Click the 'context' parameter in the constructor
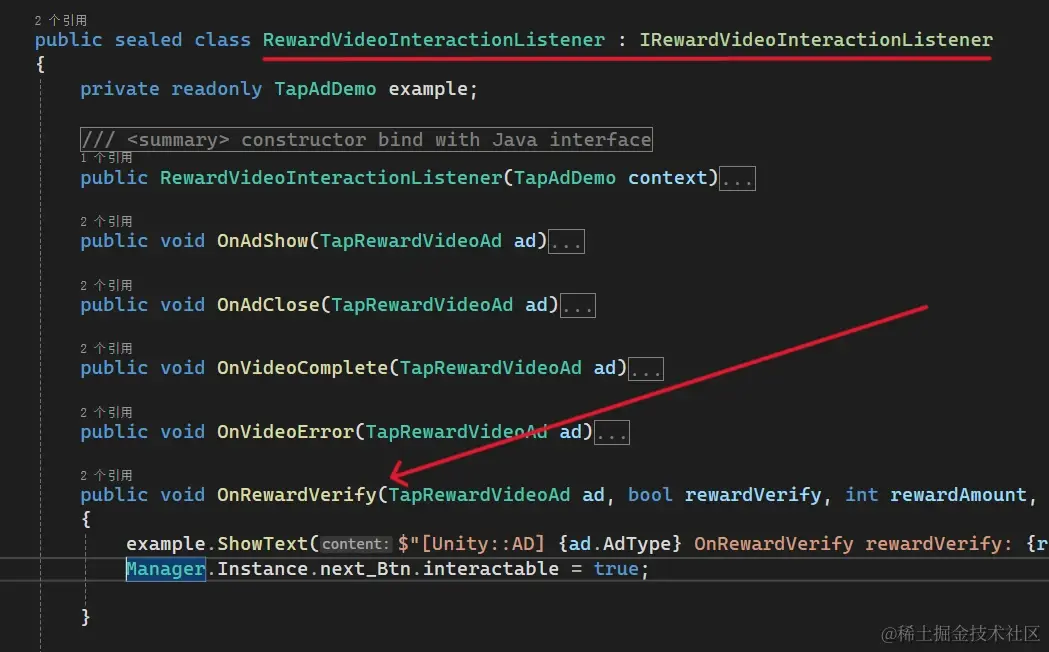This screenshot has height=652, width=1049. (667, 178)
